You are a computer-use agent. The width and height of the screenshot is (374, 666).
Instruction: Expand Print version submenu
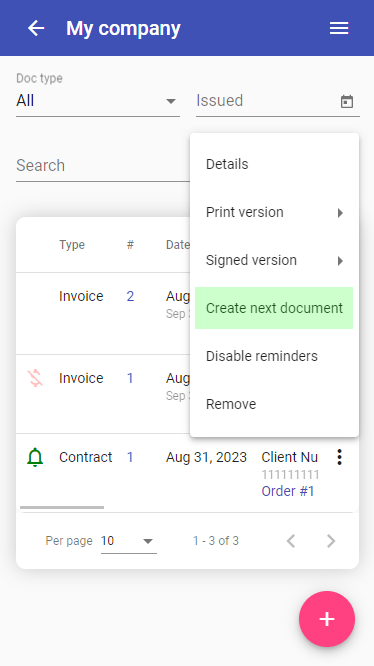[274, 212]
